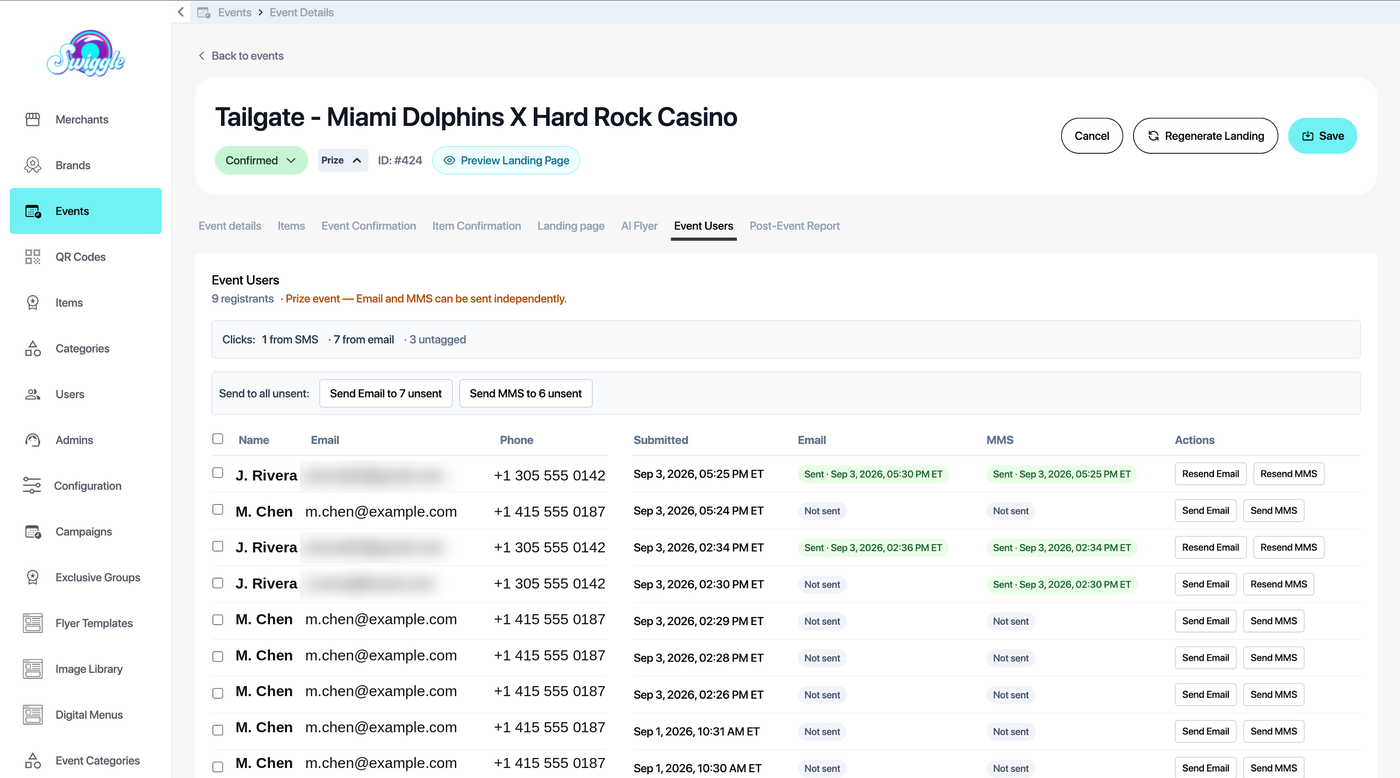Send Email for M. Chen 05:24 PM row
The width and height of the screenshot is (1400, 778).
(1206, 511)
